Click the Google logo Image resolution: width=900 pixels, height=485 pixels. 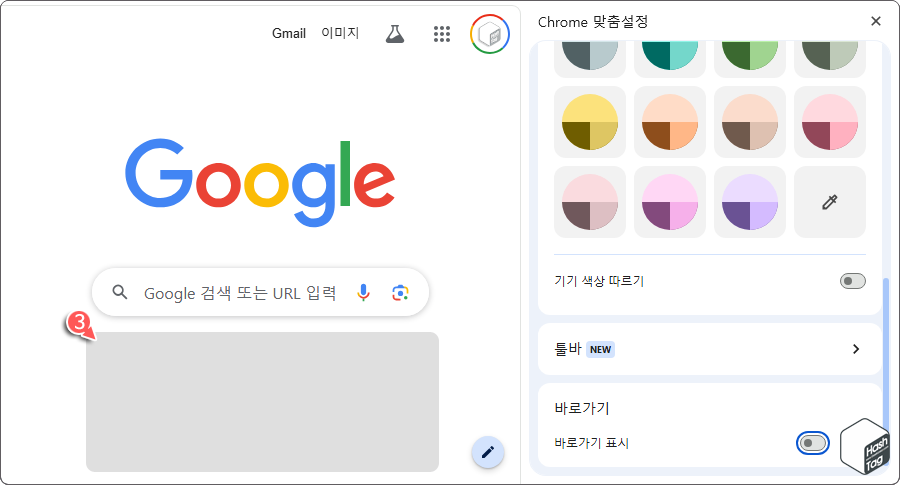click(260, 181)
